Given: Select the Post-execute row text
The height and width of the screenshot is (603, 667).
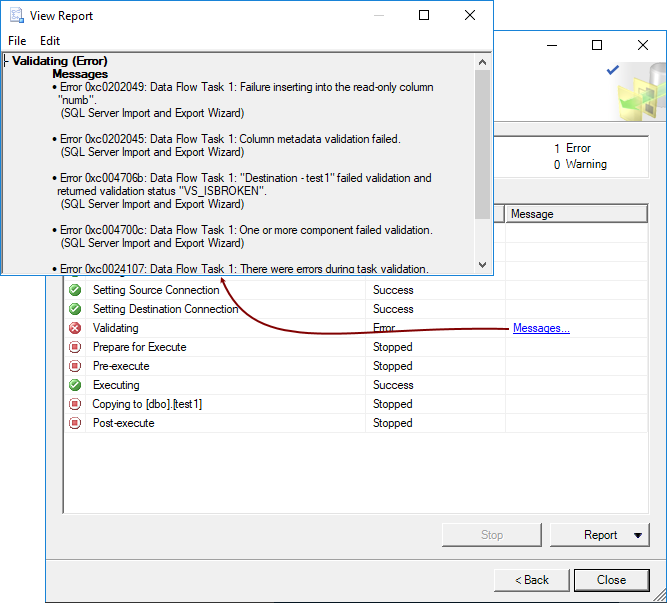Looking at the screenshot, I should pos(124,423).
